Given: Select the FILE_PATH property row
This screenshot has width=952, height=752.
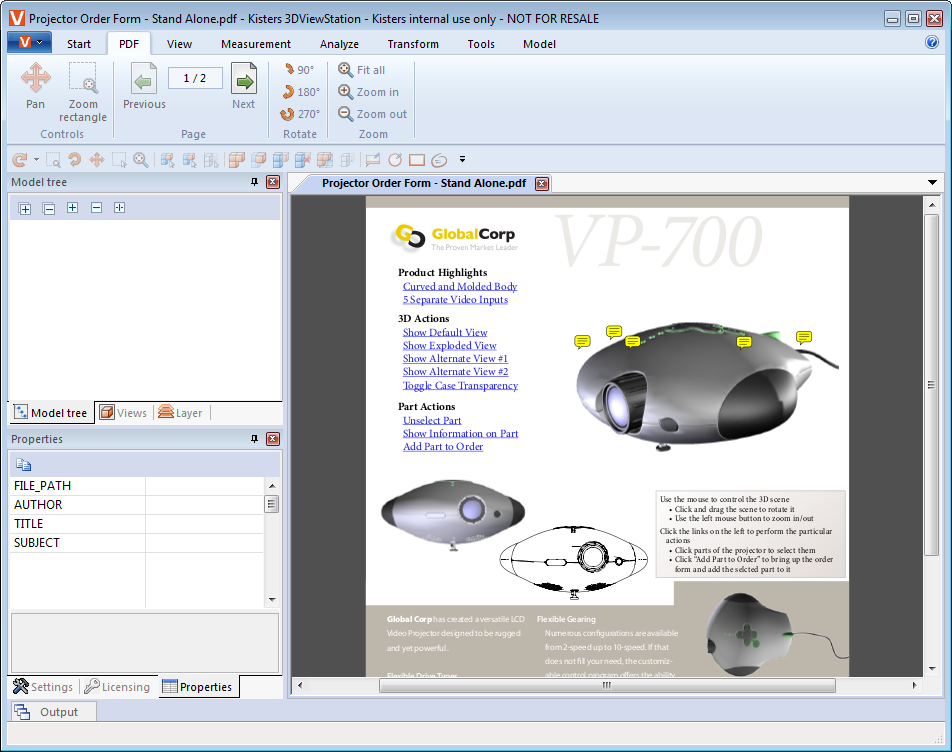Looking at the screenshot, I should click(x=137, y=486).
